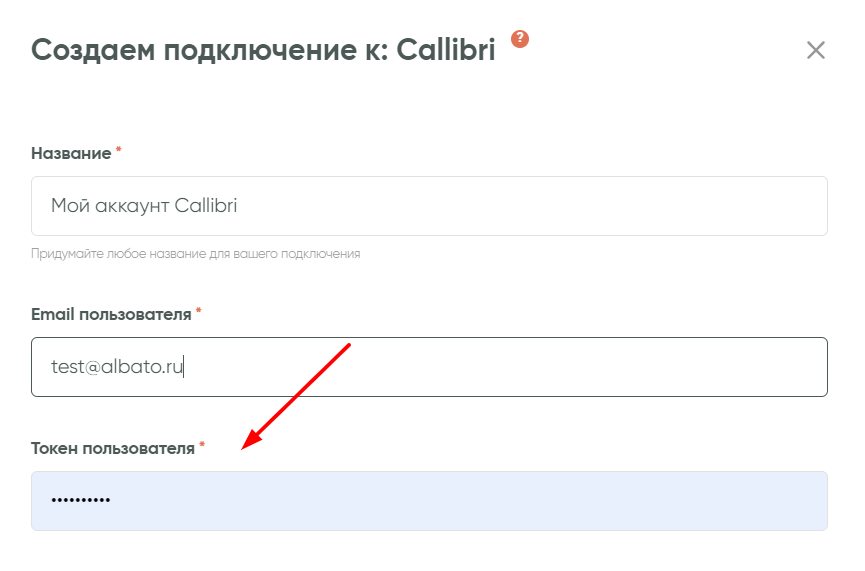The height and width of the screenshot is (571, 865).
Task: Click the text Мой аккаунт Callibri
Action: (144, 206)
